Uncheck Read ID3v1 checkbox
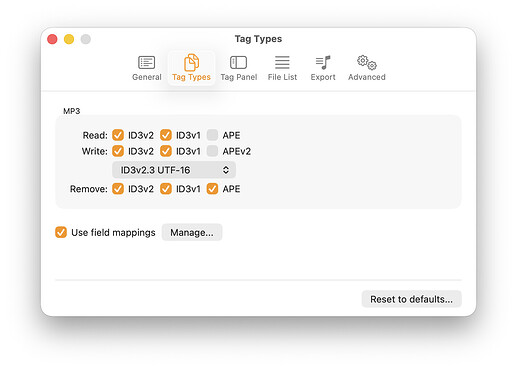 (x=166, y=135)
